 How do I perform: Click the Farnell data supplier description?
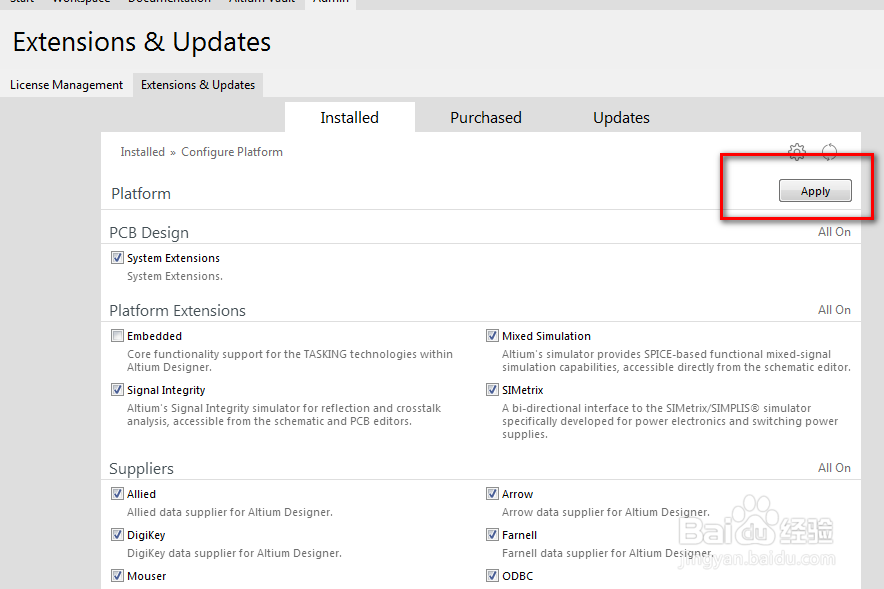point(608,553)
